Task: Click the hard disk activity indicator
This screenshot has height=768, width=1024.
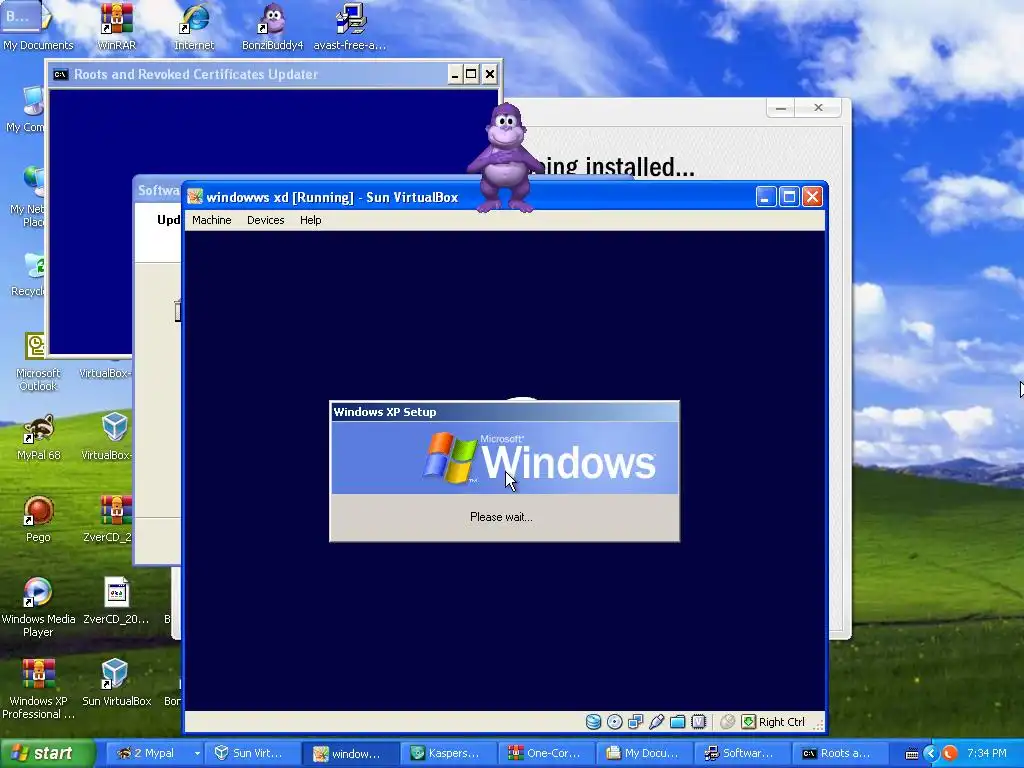Action: 593,722
